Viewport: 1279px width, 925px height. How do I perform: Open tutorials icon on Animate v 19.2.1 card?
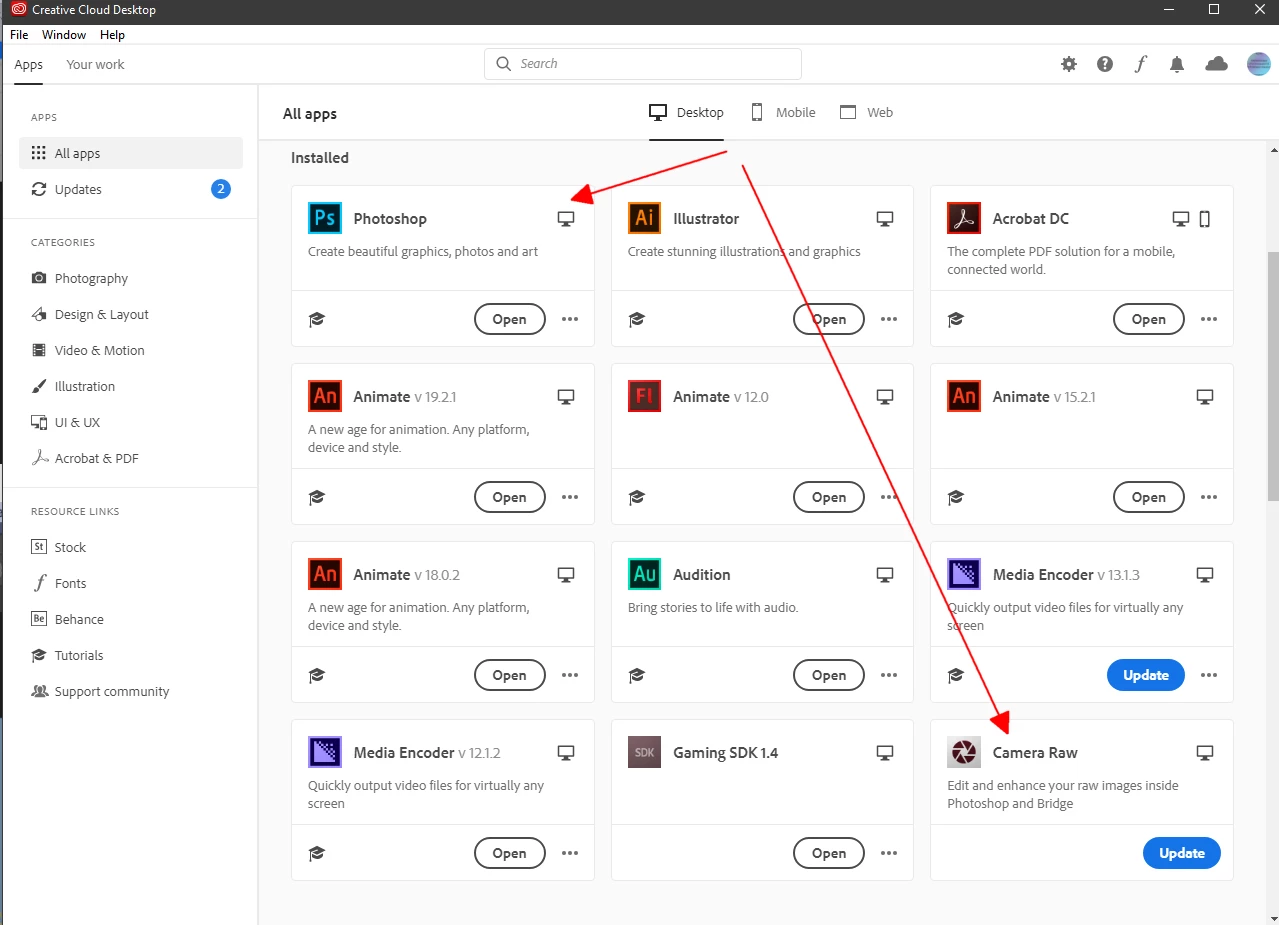click(317, 497)
